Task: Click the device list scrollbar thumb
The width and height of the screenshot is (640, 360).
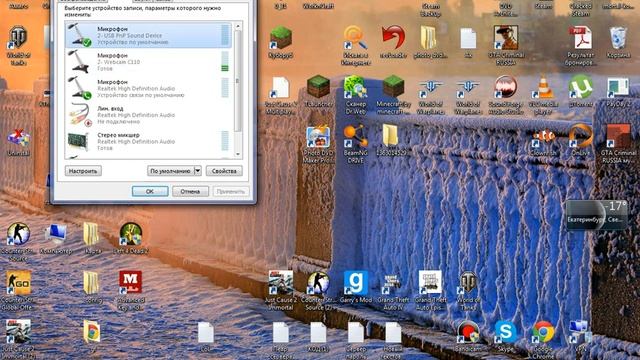Action: coord(238,81)
